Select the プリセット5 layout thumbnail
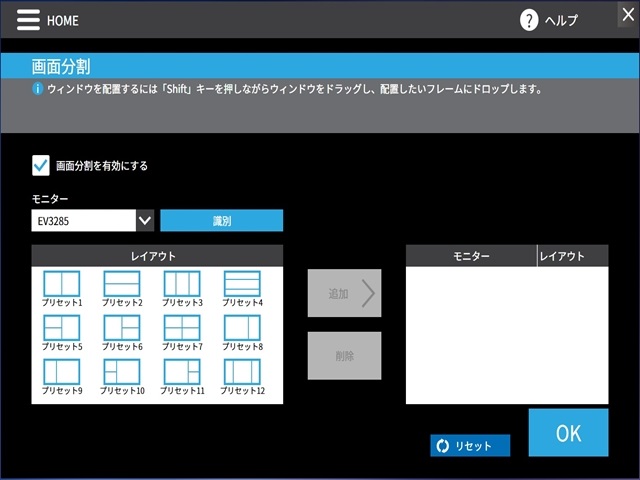Viewport: 640px width, 480px height. 62,327
